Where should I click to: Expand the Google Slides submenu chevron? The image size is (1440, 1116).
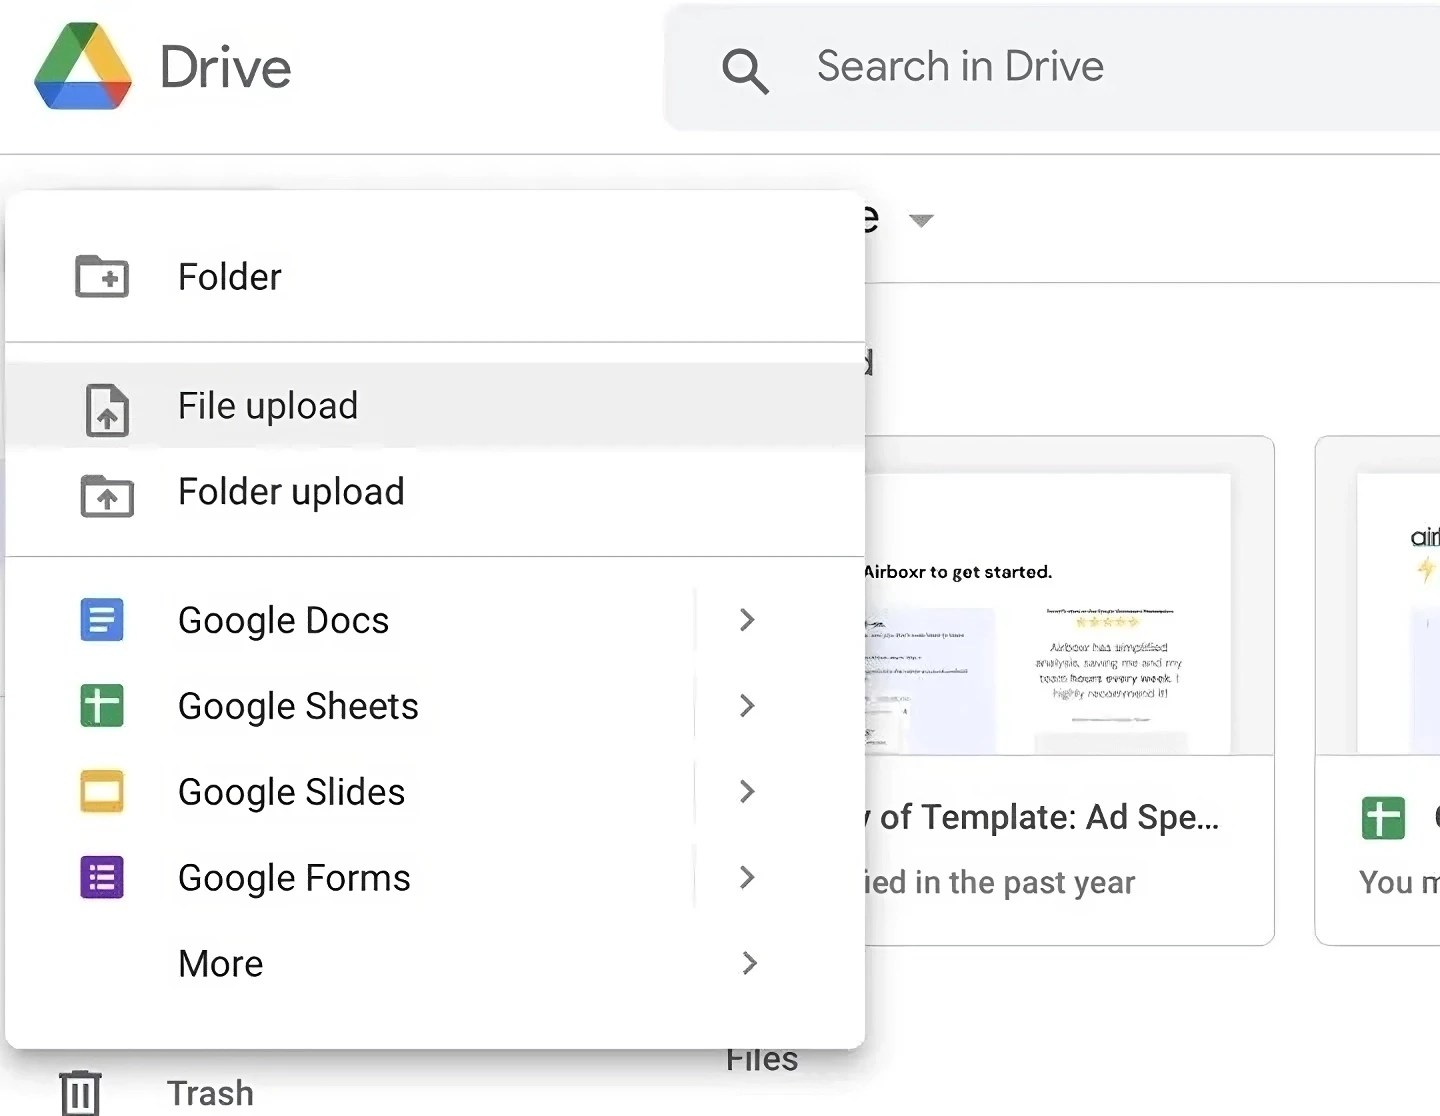tap(746, 791)
